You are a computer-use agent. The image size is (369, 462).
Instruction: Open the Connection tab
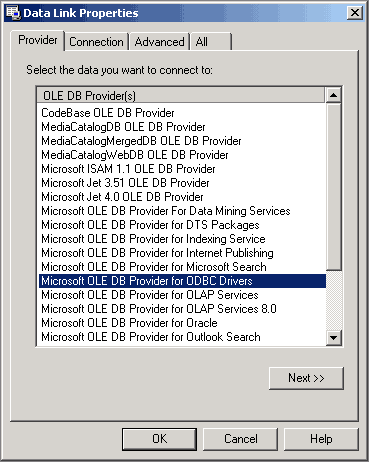tap(96, 42)
